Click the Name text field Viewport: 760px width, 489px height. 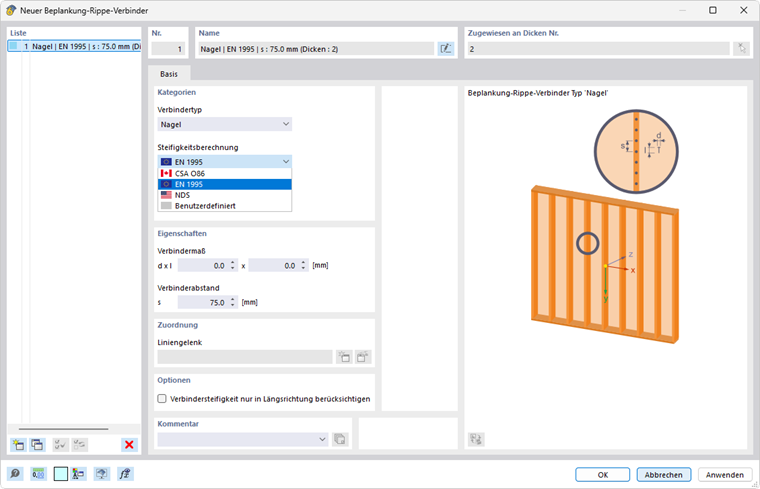(x=316, y=49)
